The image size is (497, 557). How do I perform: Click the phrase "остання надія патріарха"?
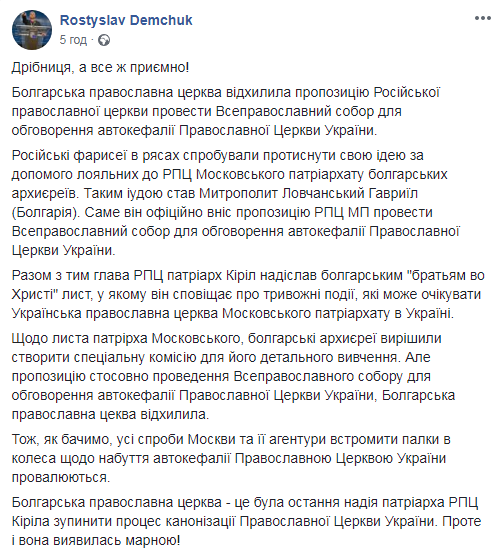tap(366, 503)
